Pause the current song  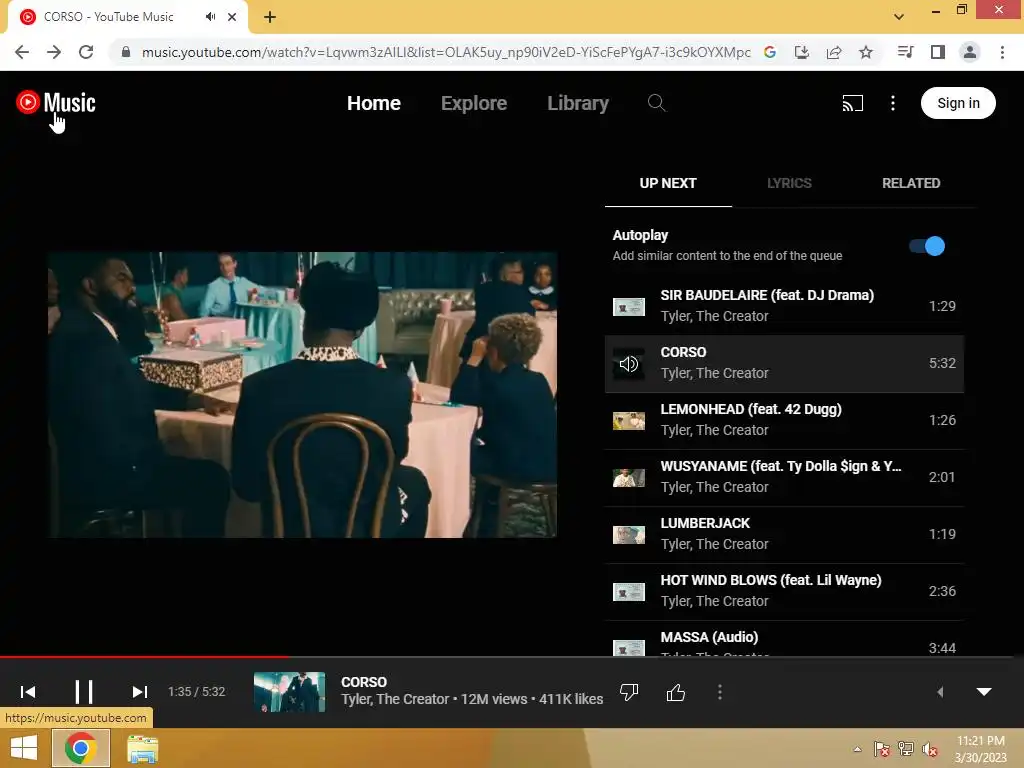(84, 692)
